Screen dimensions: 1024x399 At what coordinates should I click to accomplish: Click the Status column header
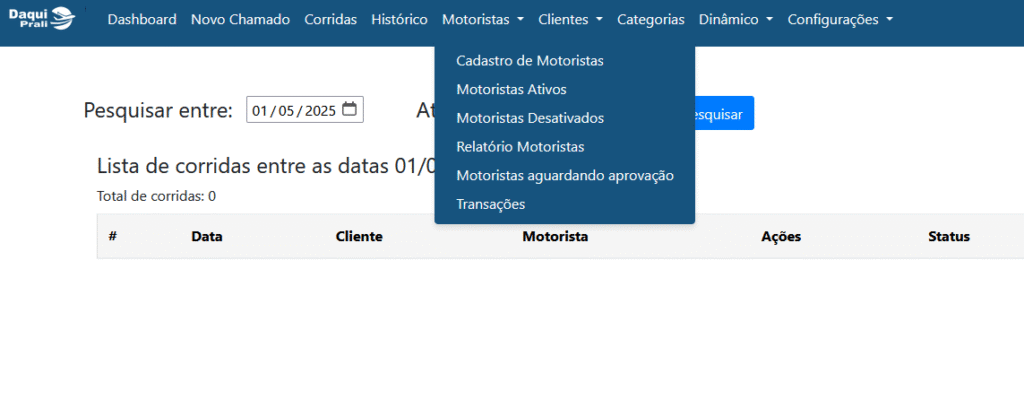(x=949, y=236)
